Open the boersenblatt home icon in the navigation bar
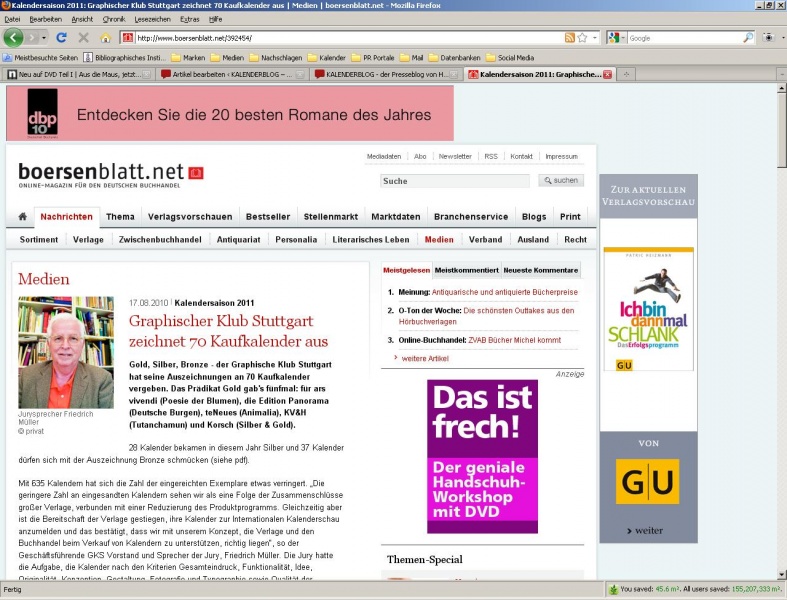 click(23, 217)
